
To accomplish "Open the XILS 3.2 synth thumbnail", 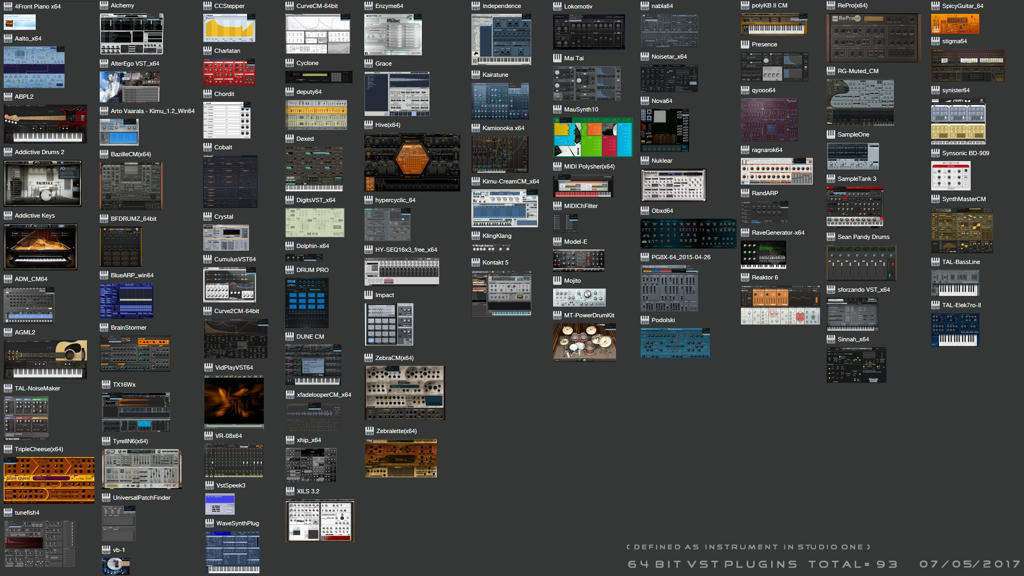I will [320, 520].
